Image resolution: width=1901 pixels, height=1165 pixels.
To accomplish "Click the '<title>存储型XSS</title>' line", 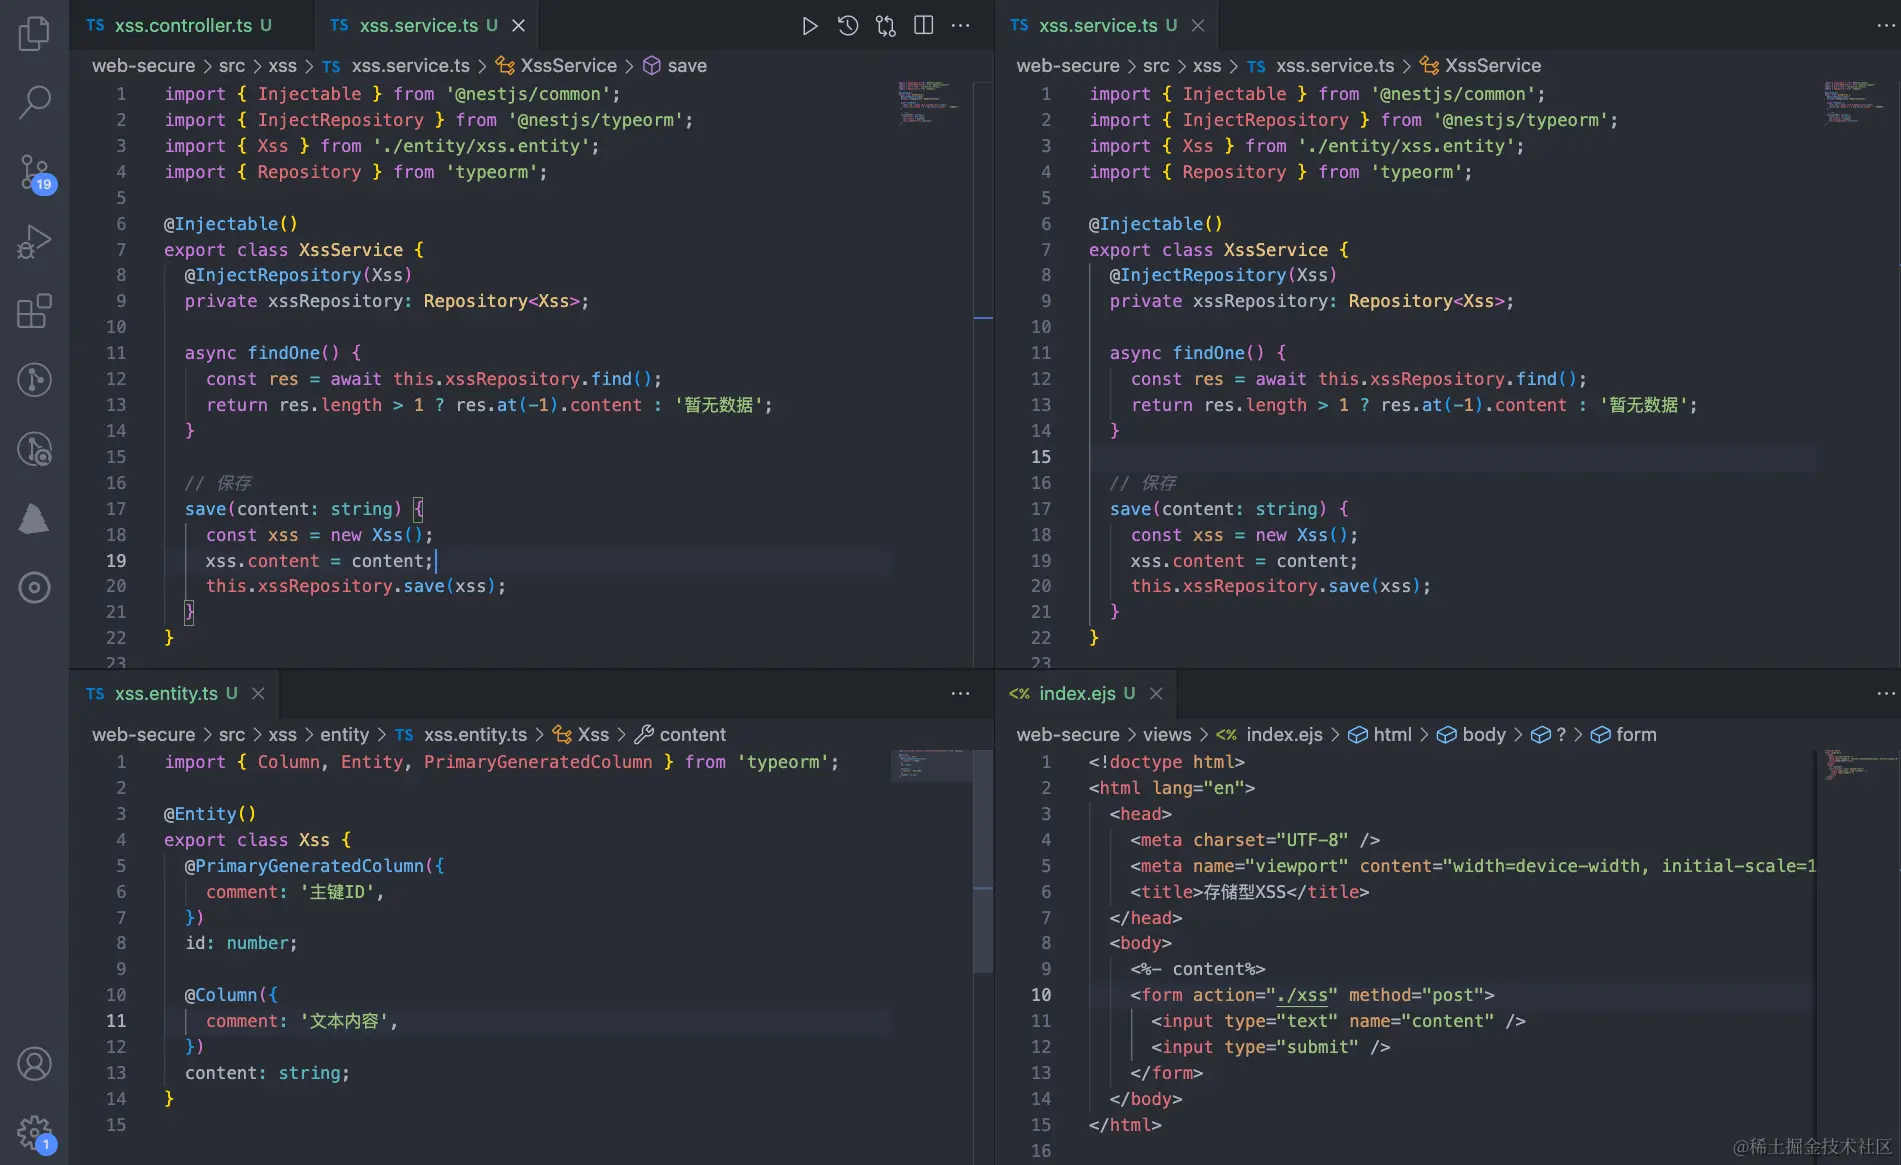I will point(1250,892).
